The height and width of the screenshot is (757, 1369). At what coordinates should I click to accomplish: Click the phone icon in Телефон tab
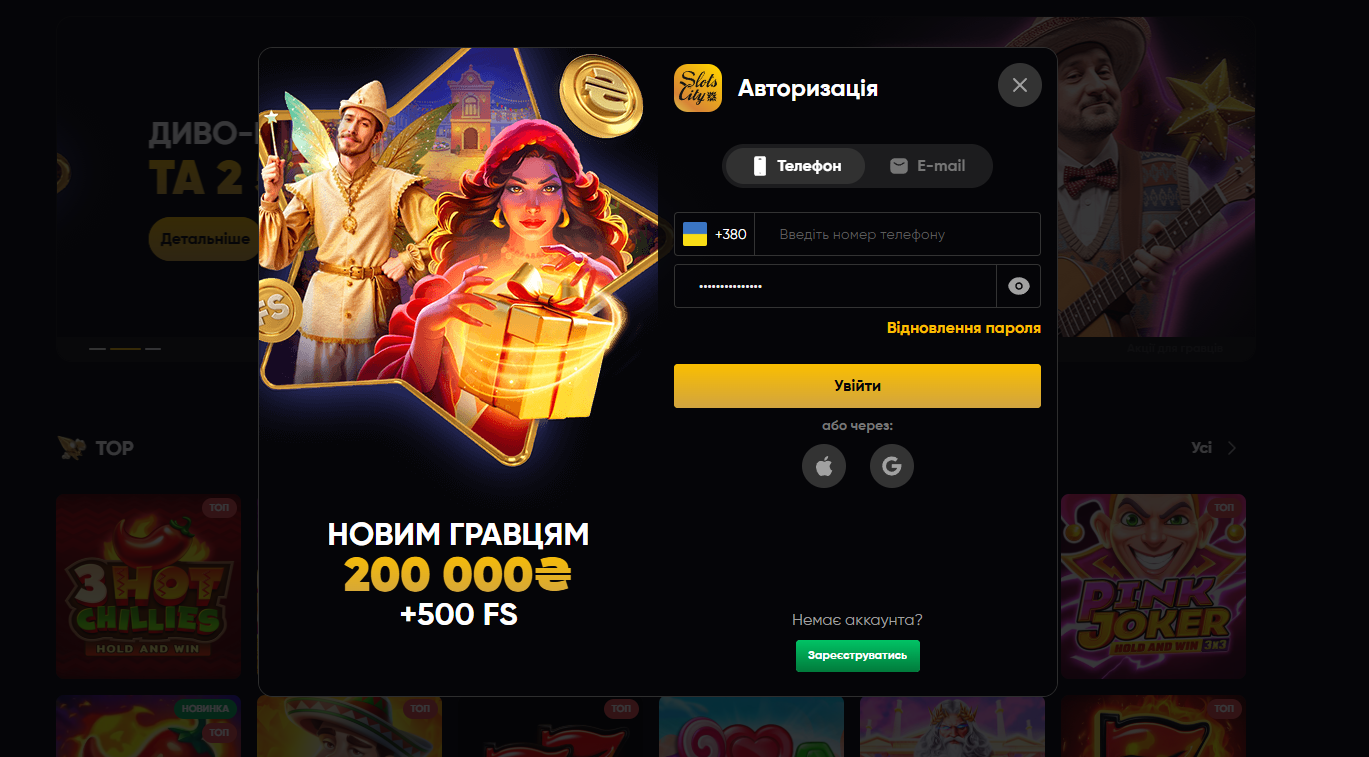pyautogui.click(x=759, y=166)
